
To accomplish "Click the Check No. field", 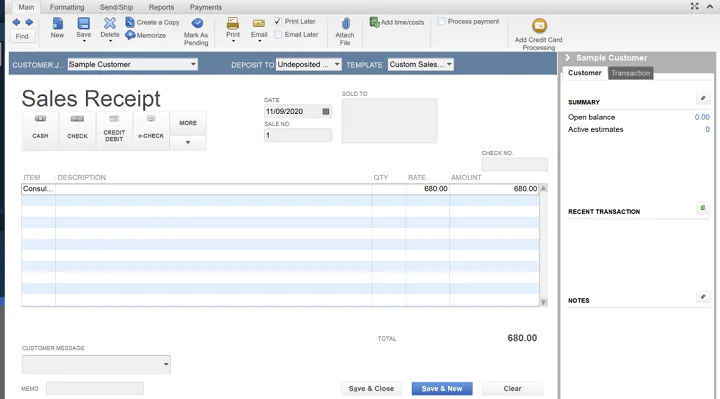I will (514, 164).
